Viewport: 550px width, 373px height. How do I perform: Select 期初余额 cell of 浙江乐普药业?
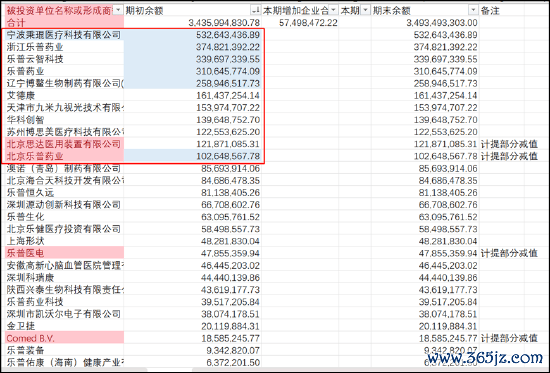(x=193, y=47)
